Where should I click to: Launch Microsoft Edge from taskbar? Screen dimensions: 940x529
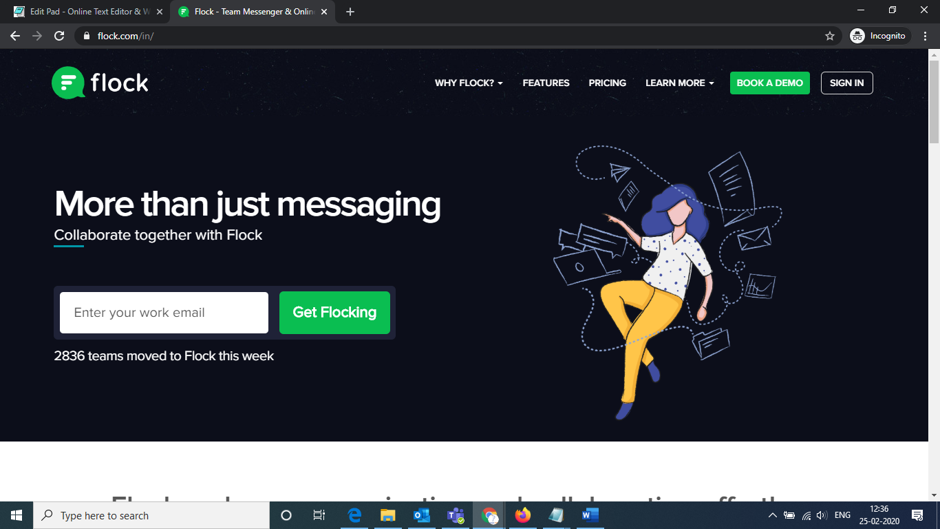(x=354, y=515)
